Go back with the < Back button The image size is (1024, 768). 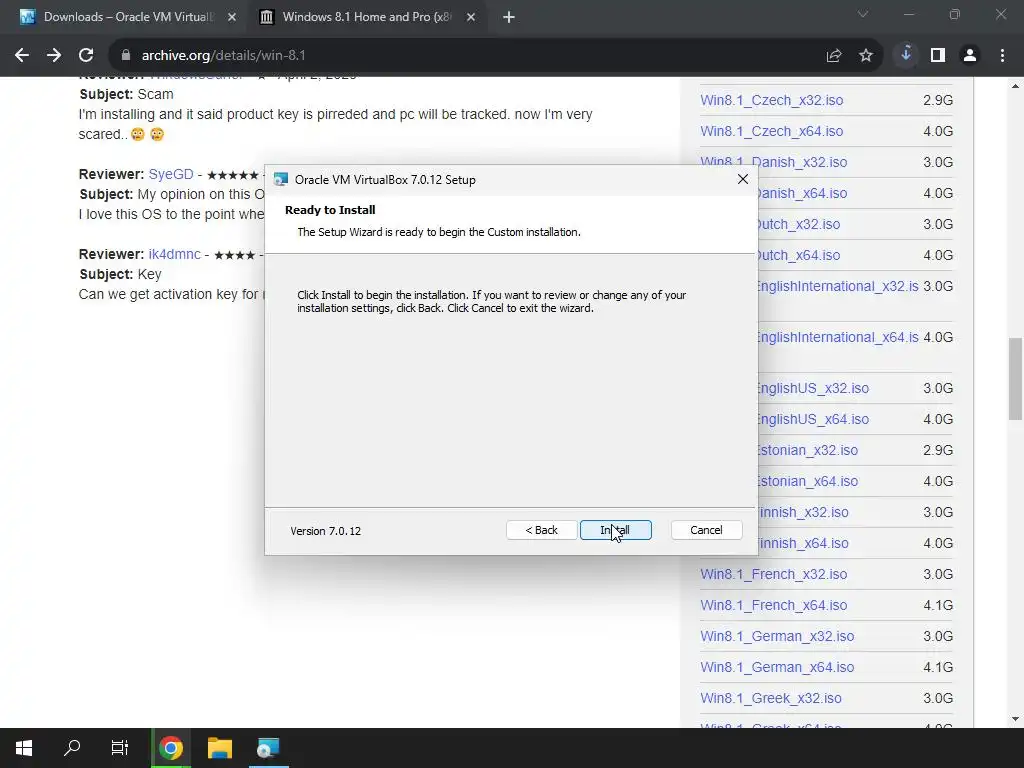click(541, 530)
